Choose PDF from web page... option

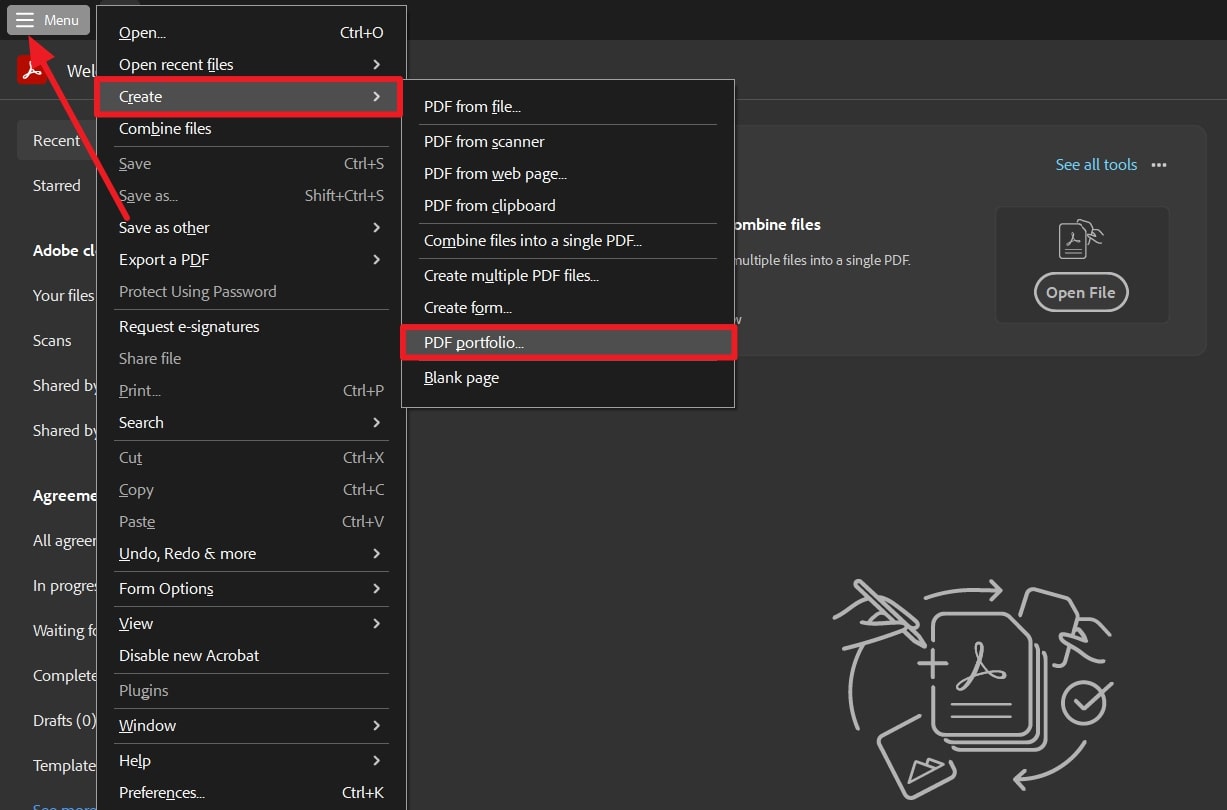coord(568,174)
